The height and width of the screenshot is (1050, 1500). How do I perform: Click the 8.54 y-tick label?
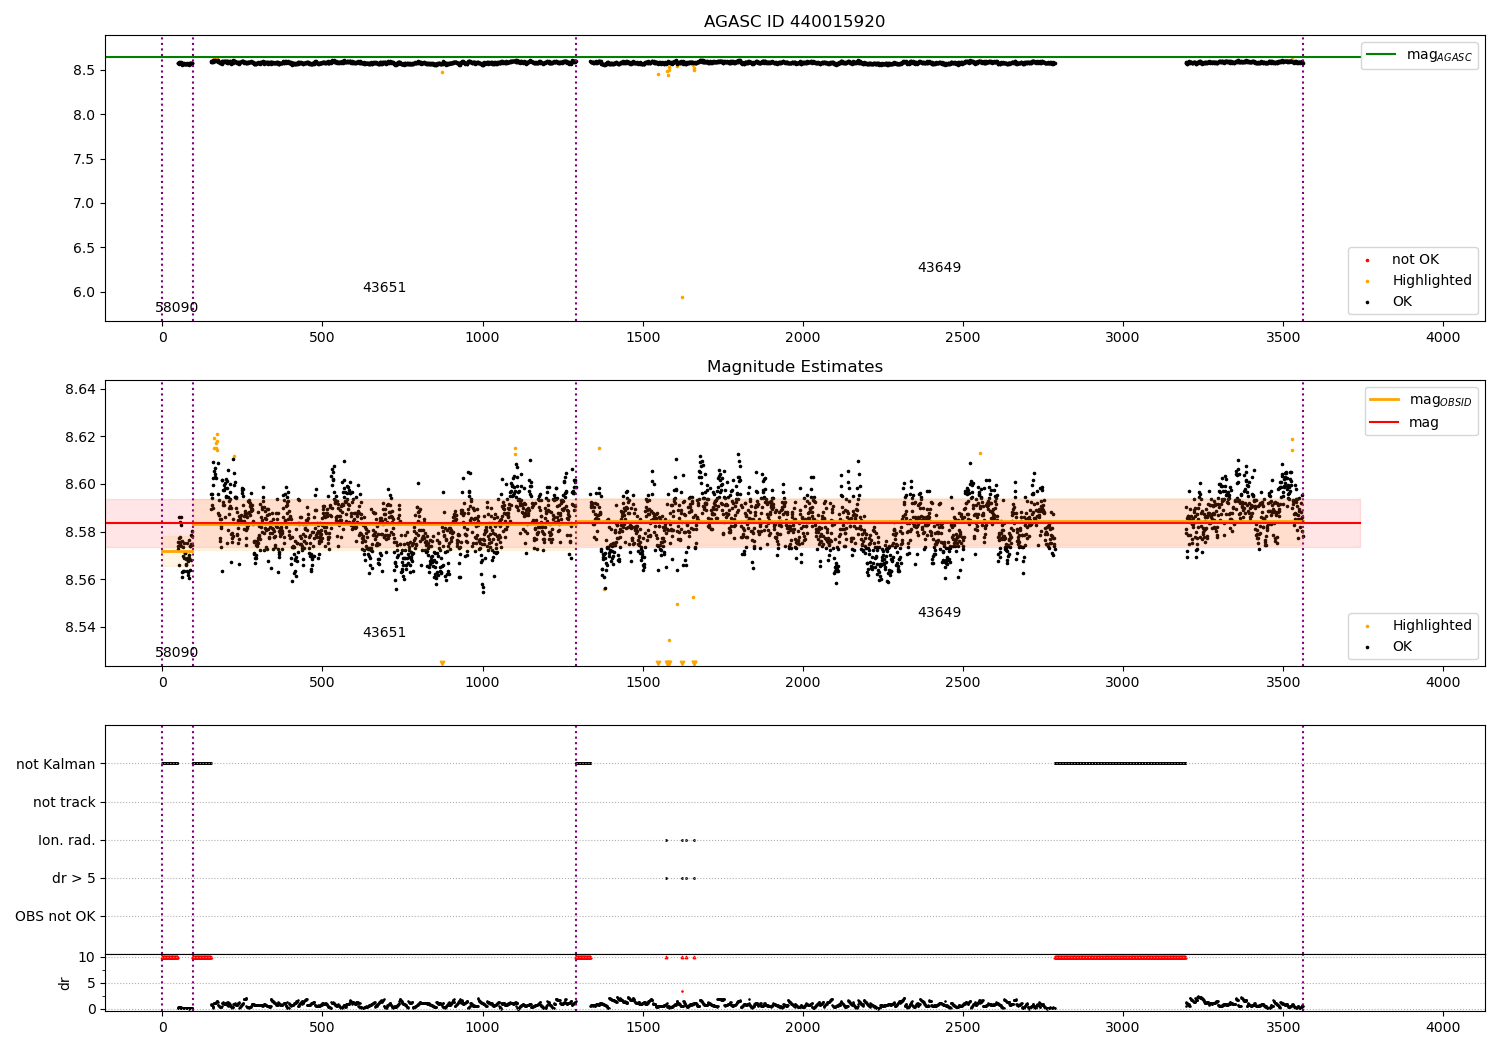pyautogui.click(x=80, y=627)
